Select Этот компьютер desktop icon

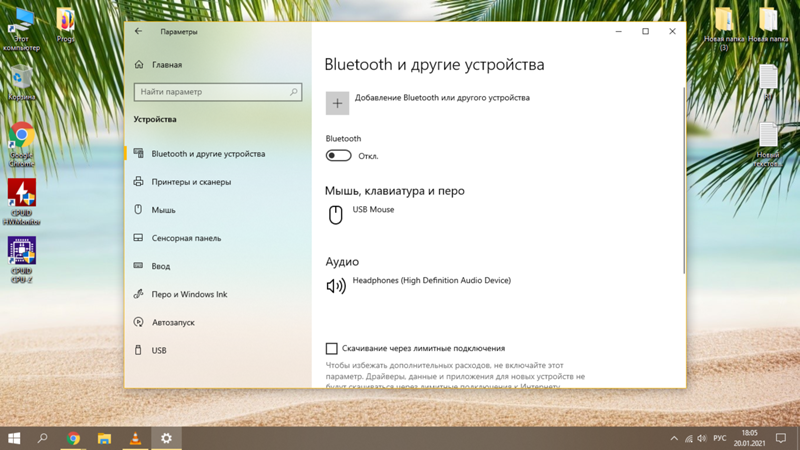point(21,30)
